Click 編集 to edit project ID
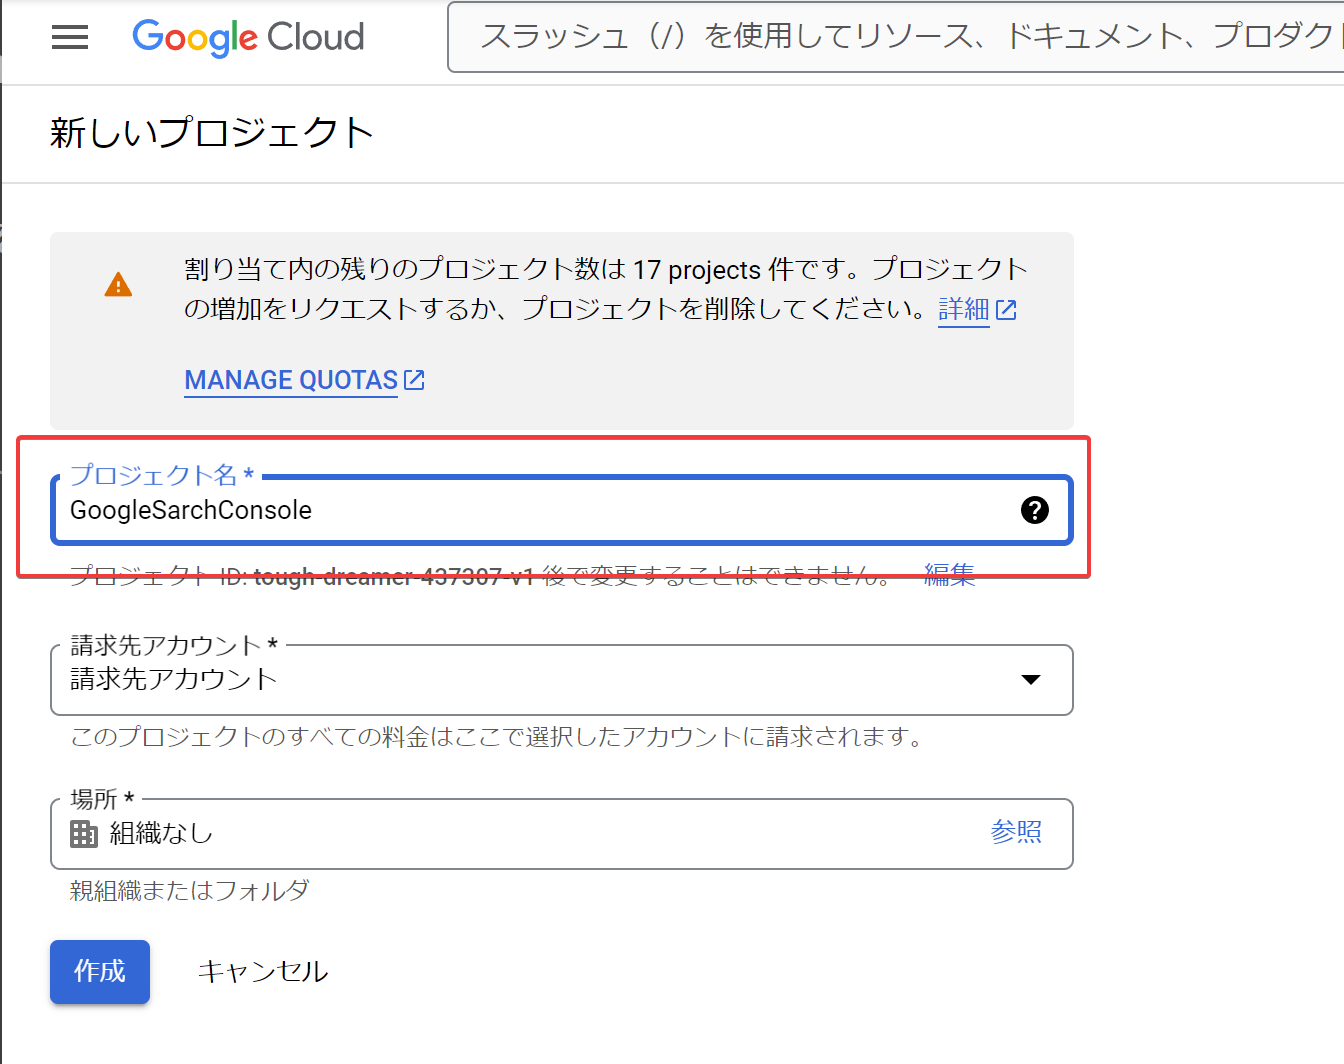This screenshot has width=1344, height=1064. pyautogui.click(x=949, y=574)
